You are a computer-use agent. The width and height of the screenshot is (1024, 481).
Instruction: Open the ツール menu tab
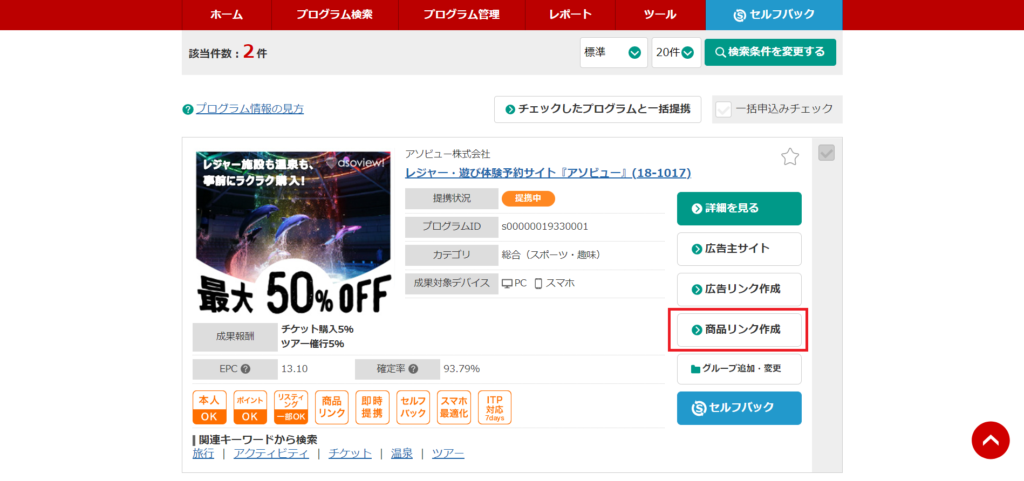(x=660, y=14)
